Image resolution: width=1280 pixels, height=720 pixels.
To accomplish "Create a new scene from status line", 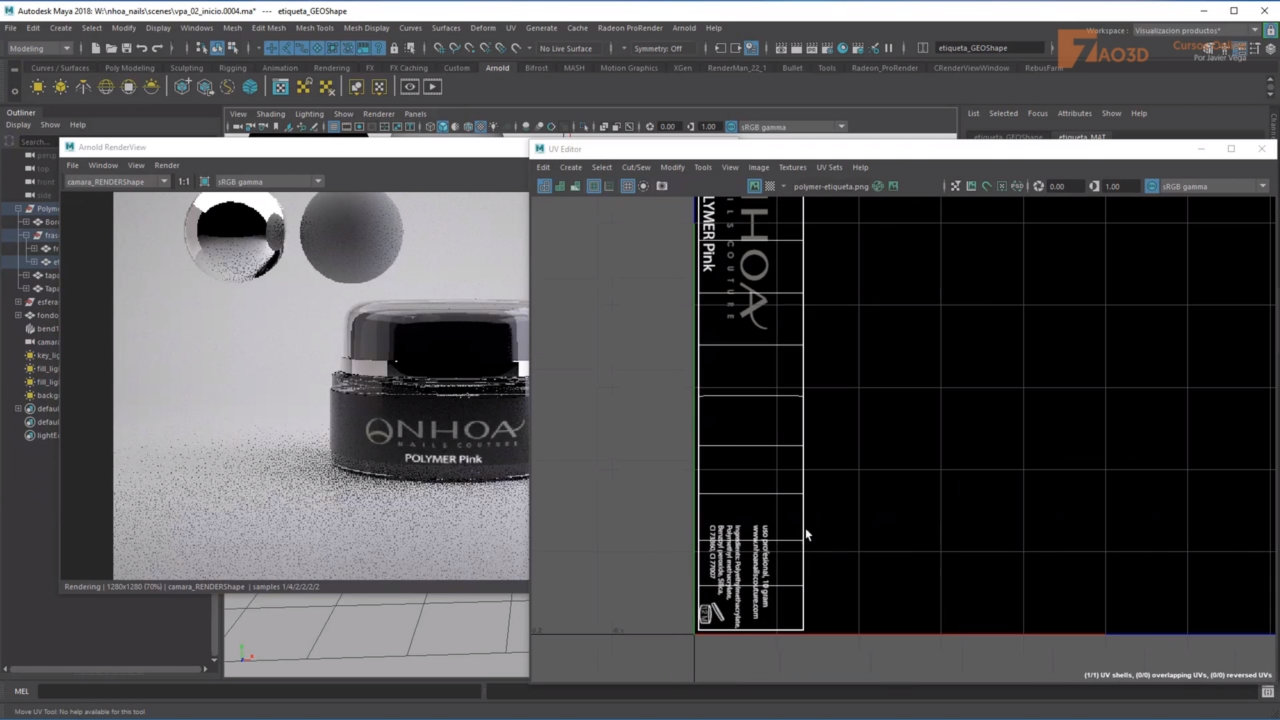I will coord(94,48).
